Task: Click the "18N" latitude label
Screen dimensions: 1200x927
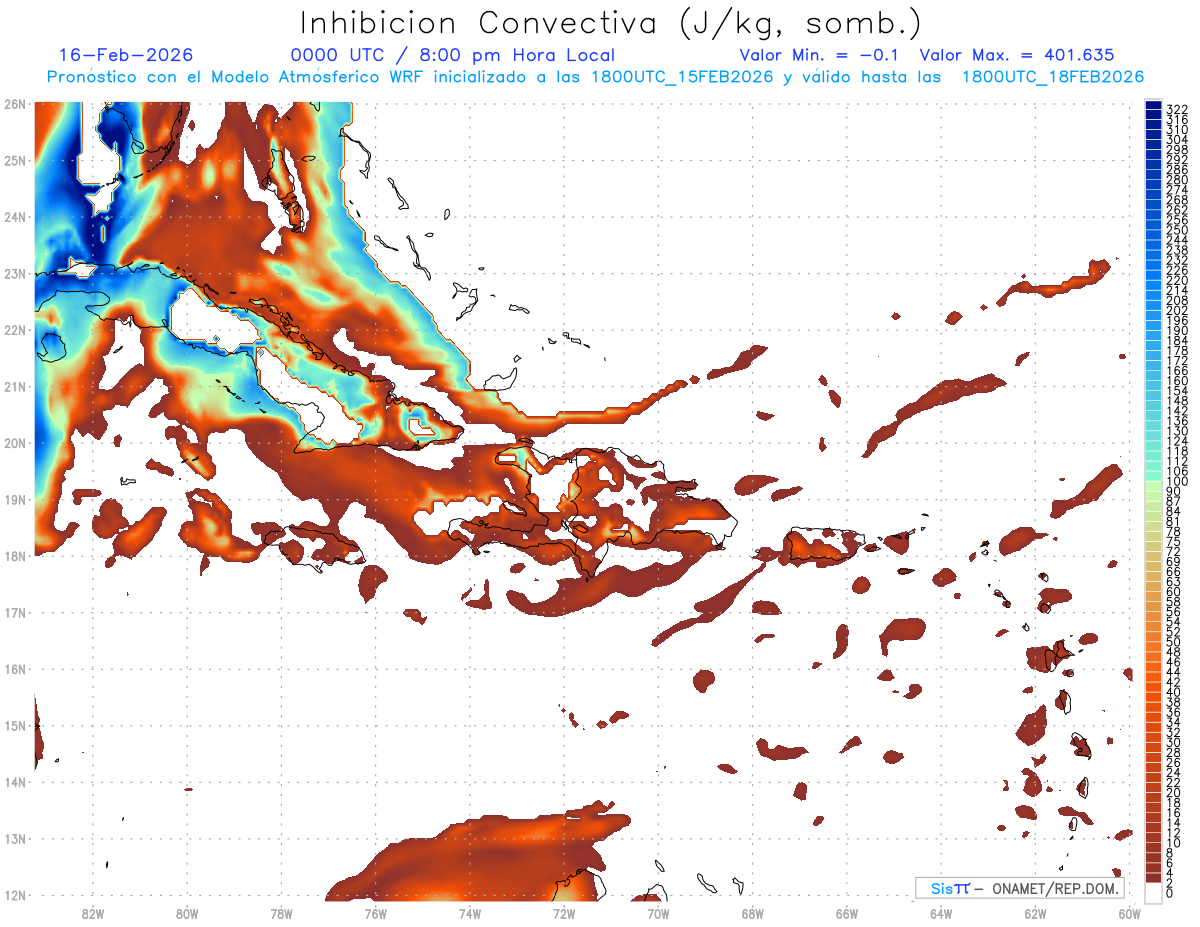Action: [x=14, y=556]
